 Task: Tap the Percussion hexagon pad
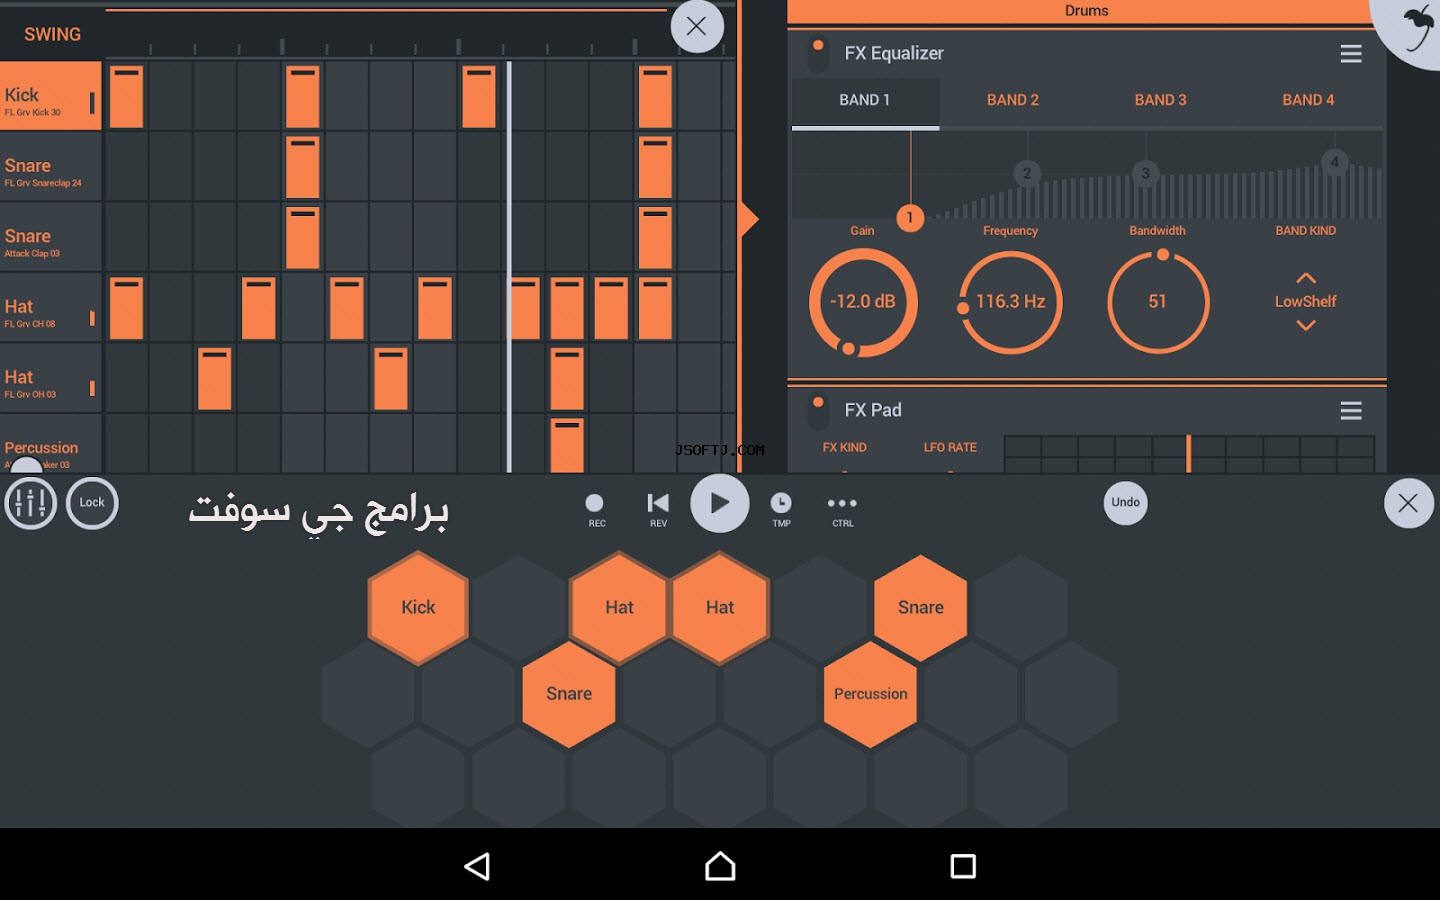870,694
